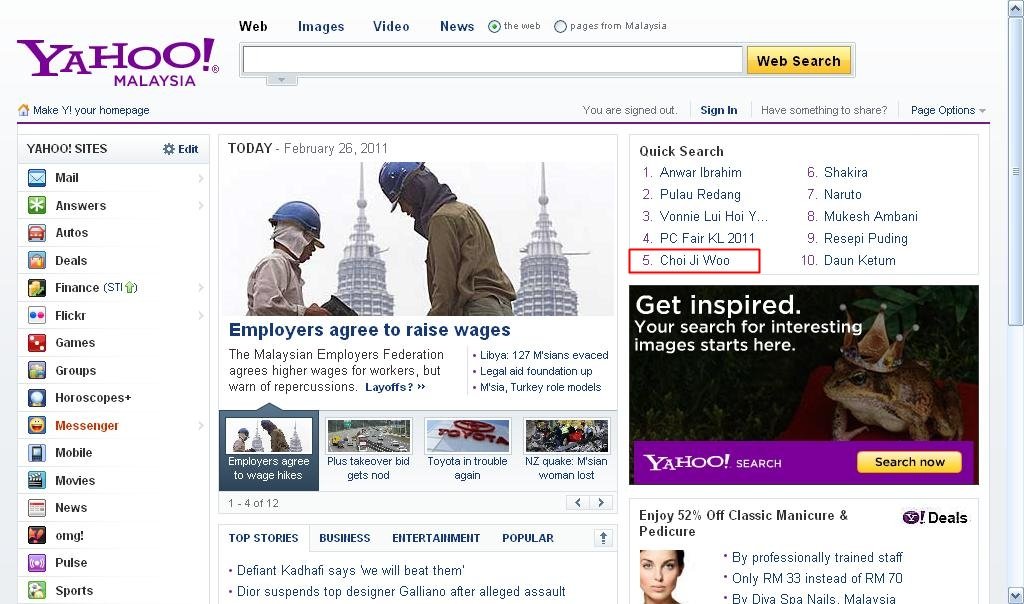Expand the Messenger row chevron
The height and width of the screenshot is (604, 1024).
tap(200, 426)
